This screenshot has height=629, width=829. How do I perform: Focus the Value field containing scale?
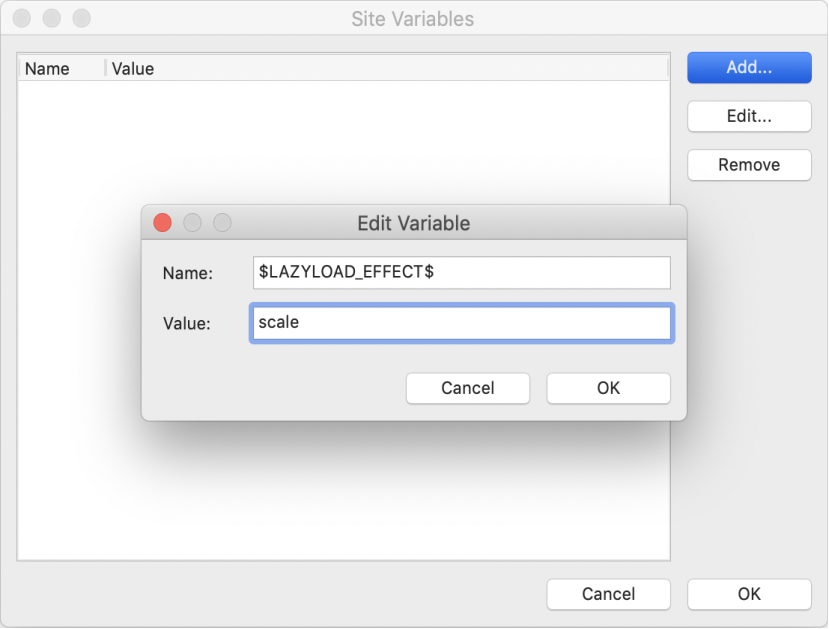point(462,323)
